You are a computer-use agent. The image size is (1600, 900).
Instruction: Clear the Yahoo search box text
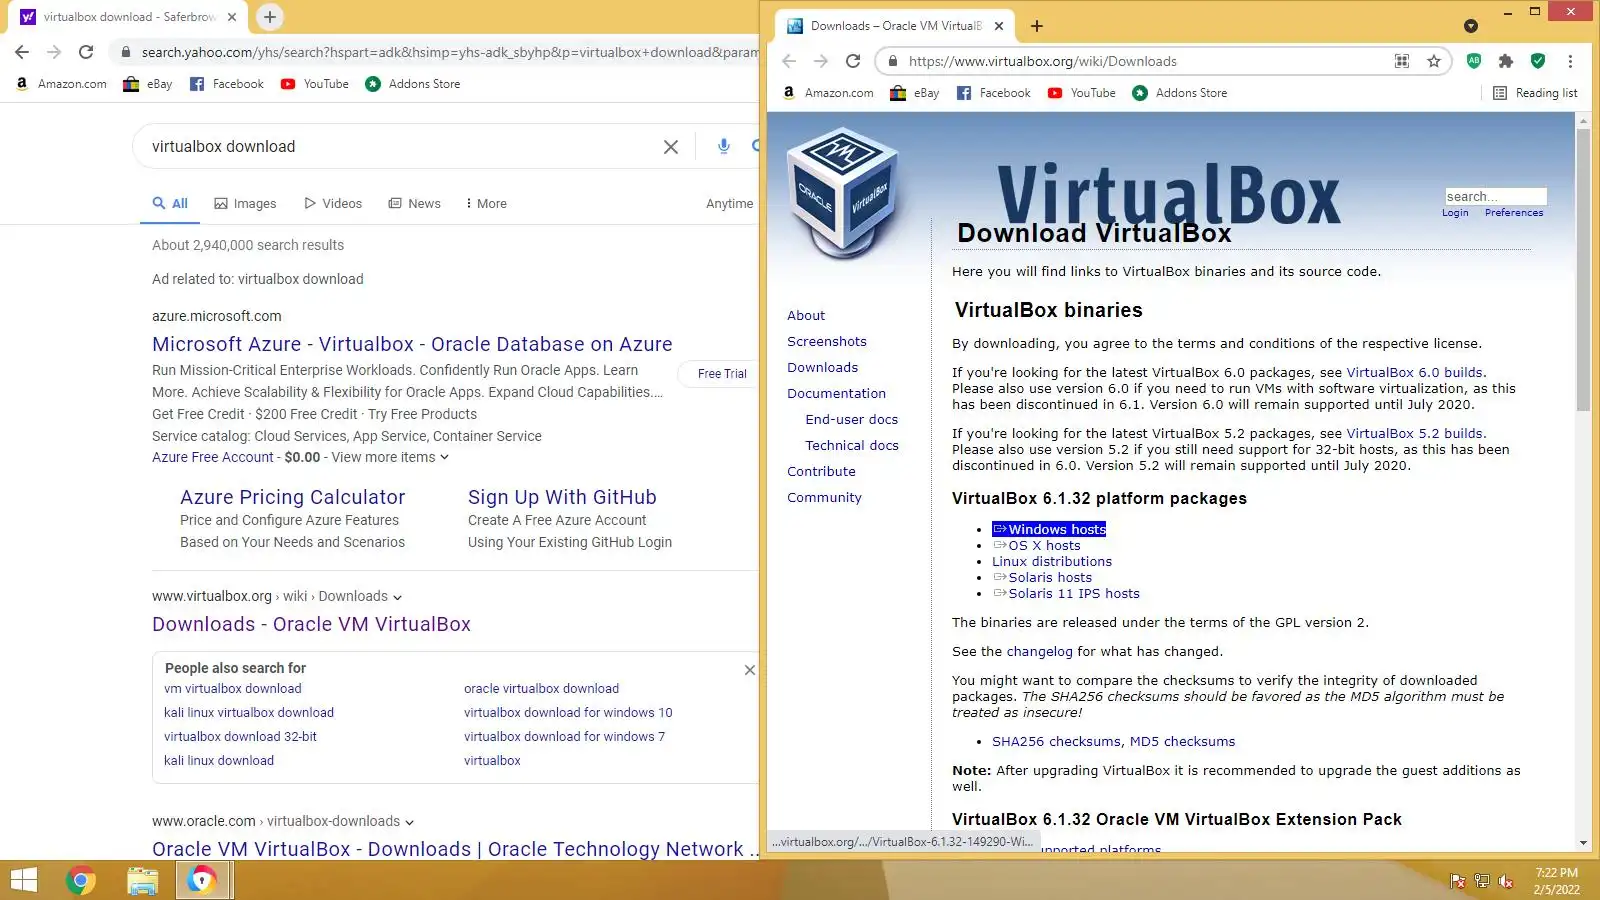[671, 147]
